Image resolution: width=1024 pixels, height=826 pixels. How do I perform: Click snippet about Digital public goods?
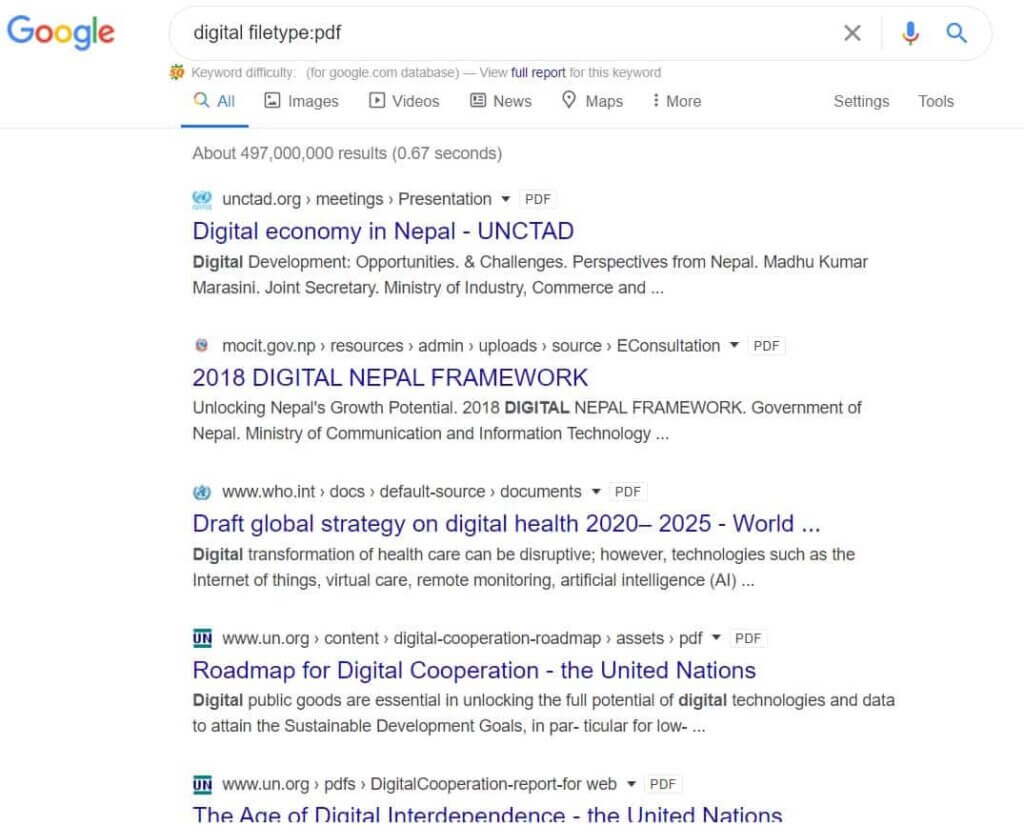(x=543, y=713)
